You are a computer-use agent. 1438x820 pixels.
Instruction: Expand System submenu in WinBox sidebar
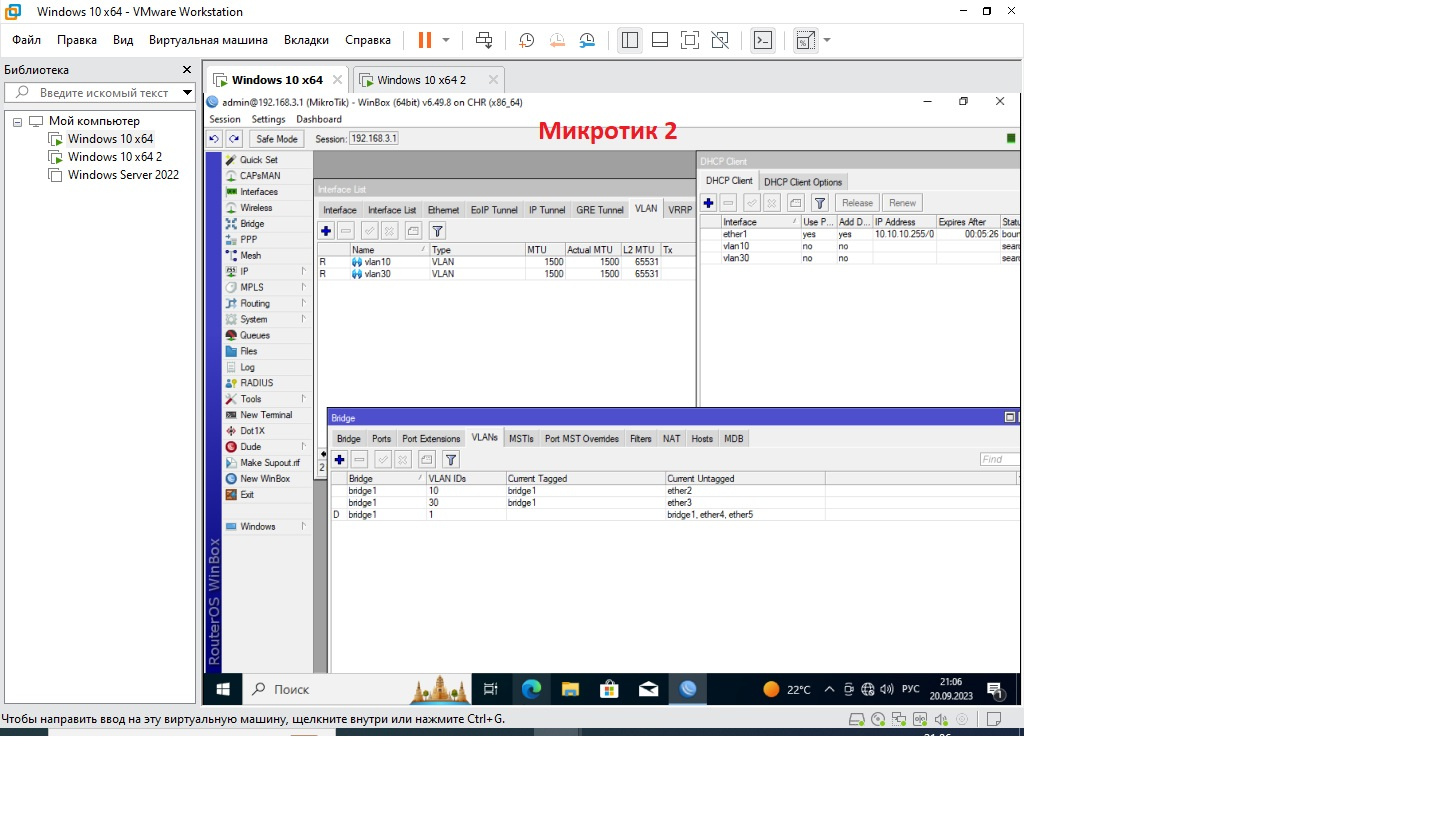point(304,320)
